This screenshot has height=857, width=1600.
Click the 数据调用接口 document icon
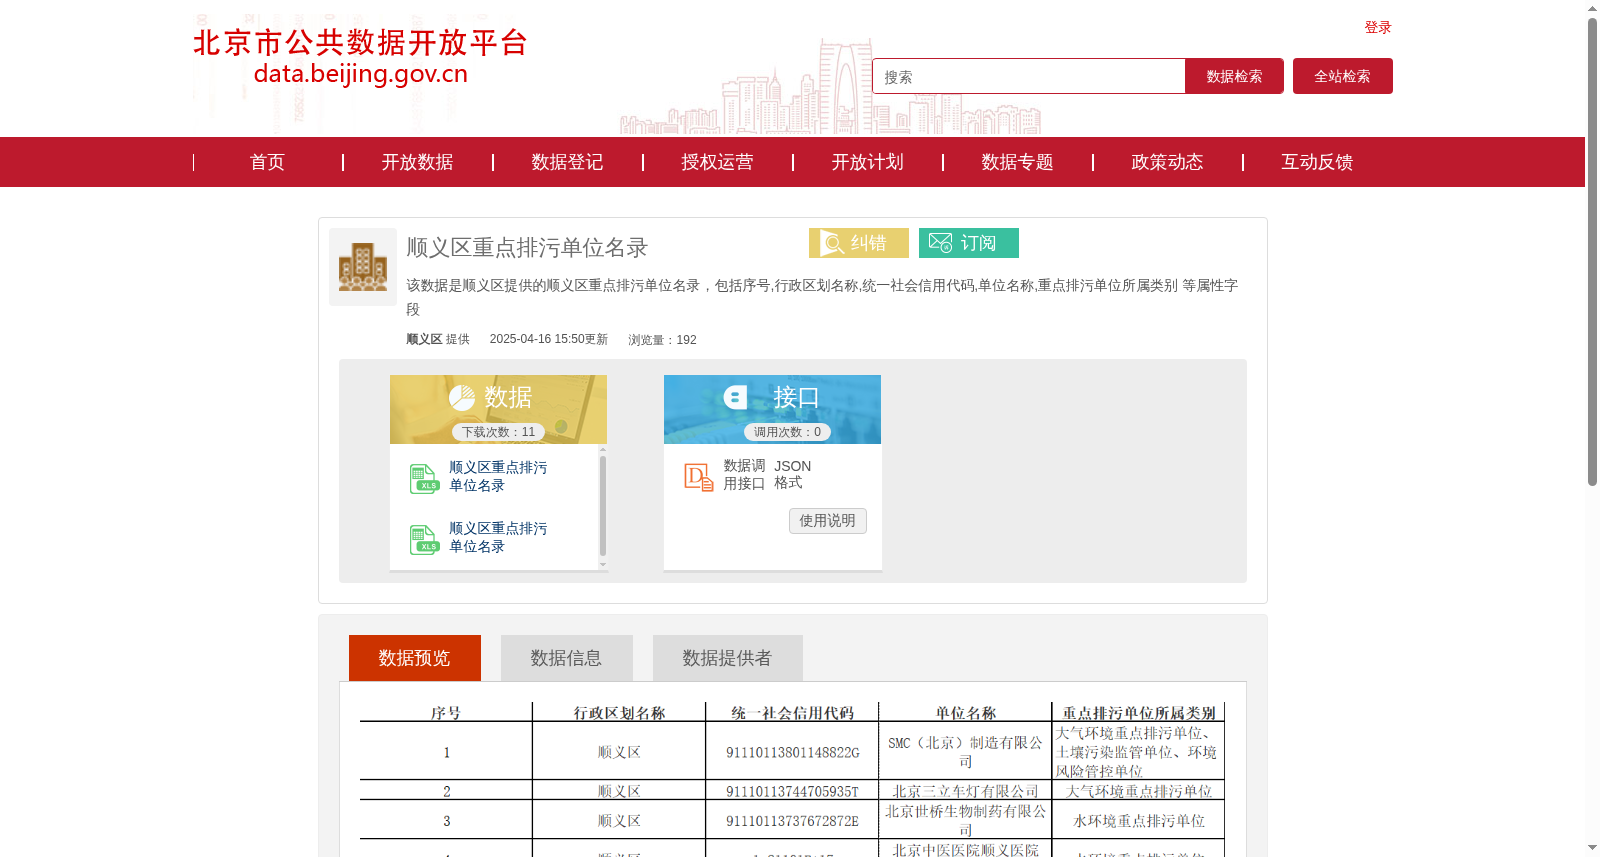pos(699,477)
